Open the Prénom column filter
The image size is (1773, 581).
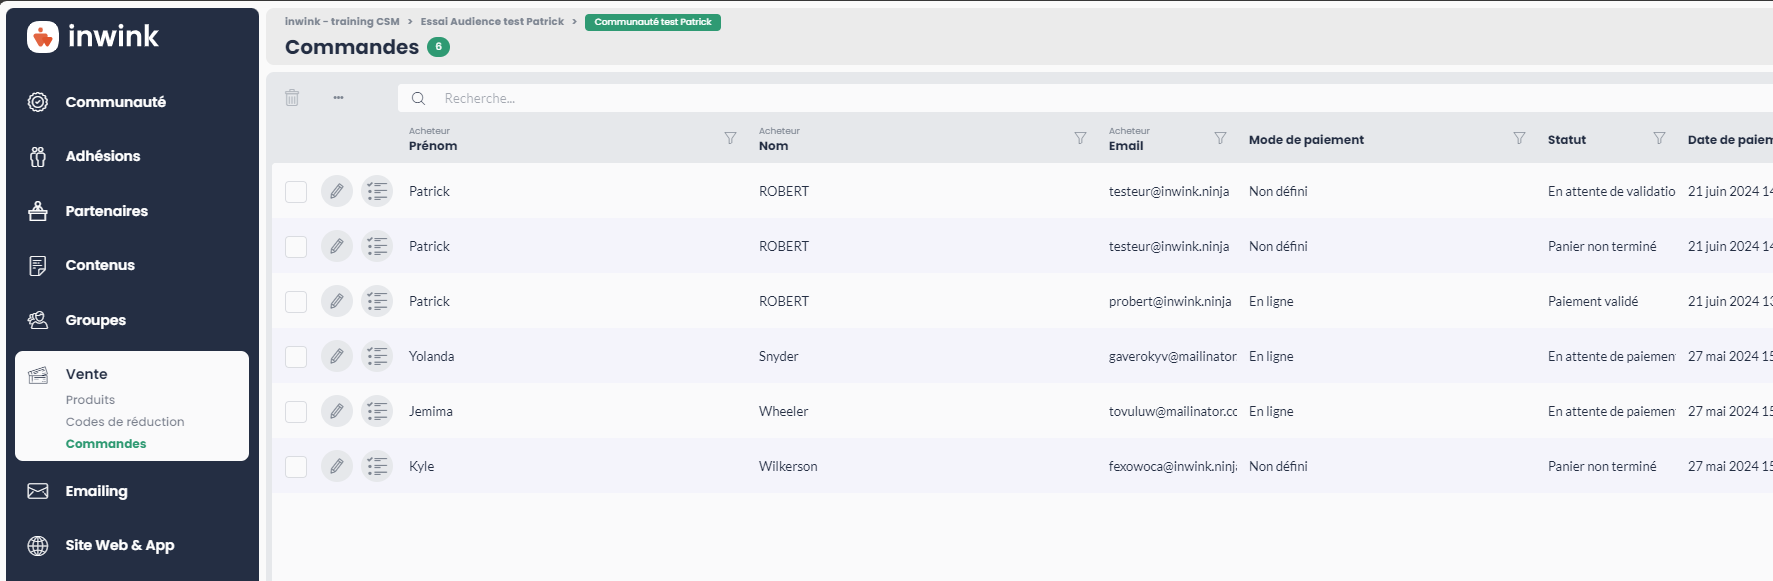pyautogui.click(x=730, y=138)
